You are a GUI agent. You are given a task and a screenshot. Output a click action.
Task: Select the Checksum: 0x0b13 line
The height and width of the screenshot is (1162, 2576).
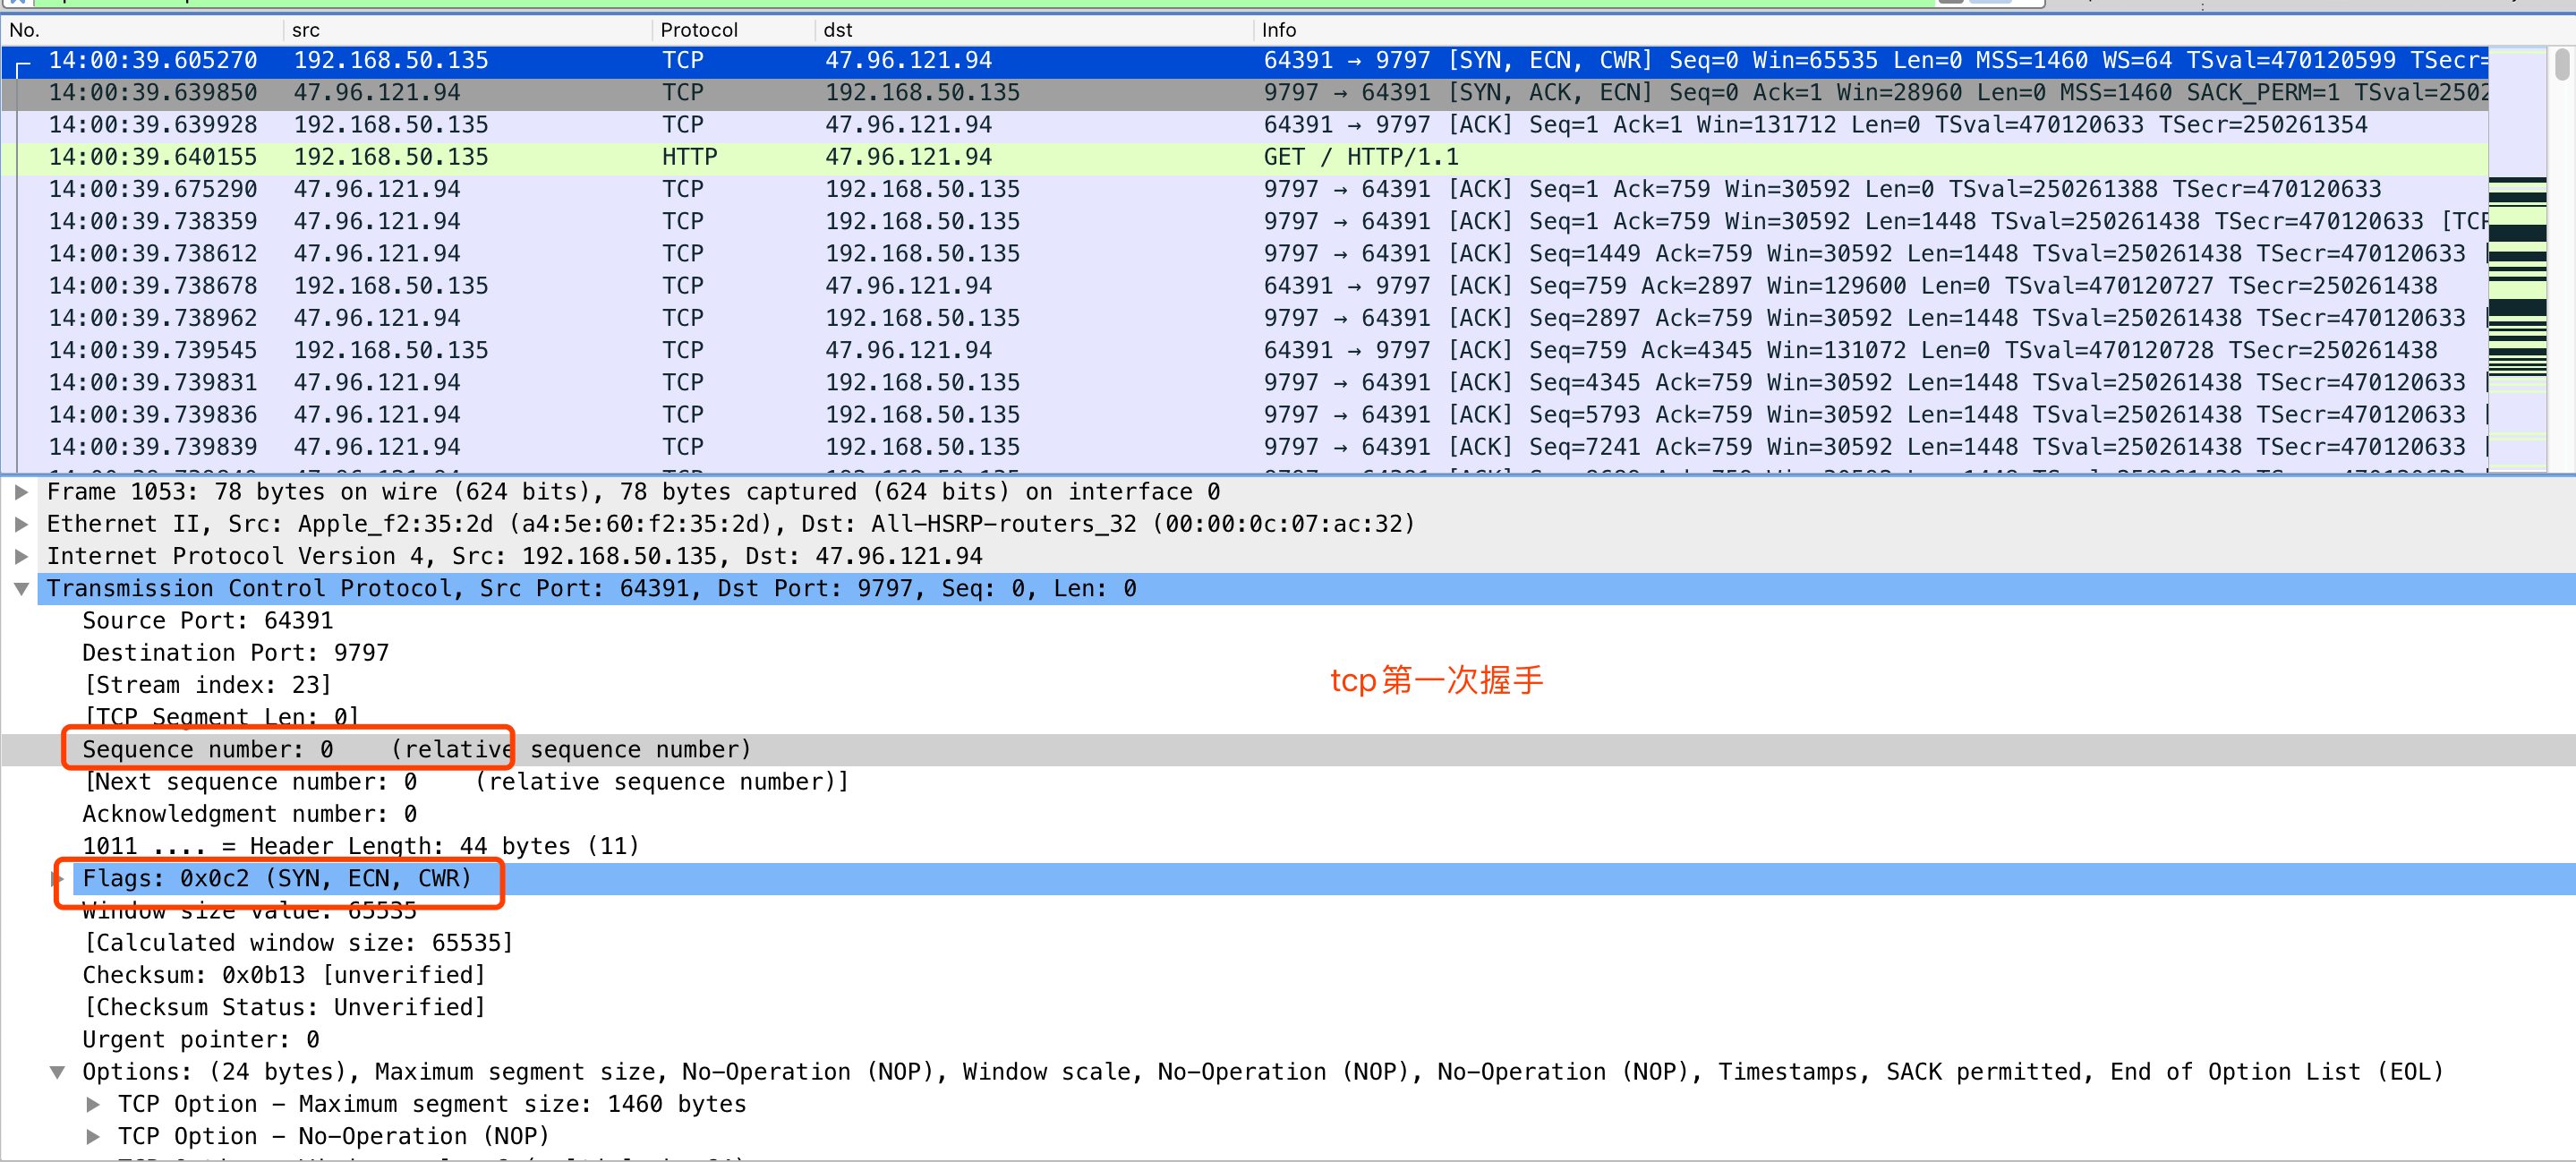click(284, 975)
